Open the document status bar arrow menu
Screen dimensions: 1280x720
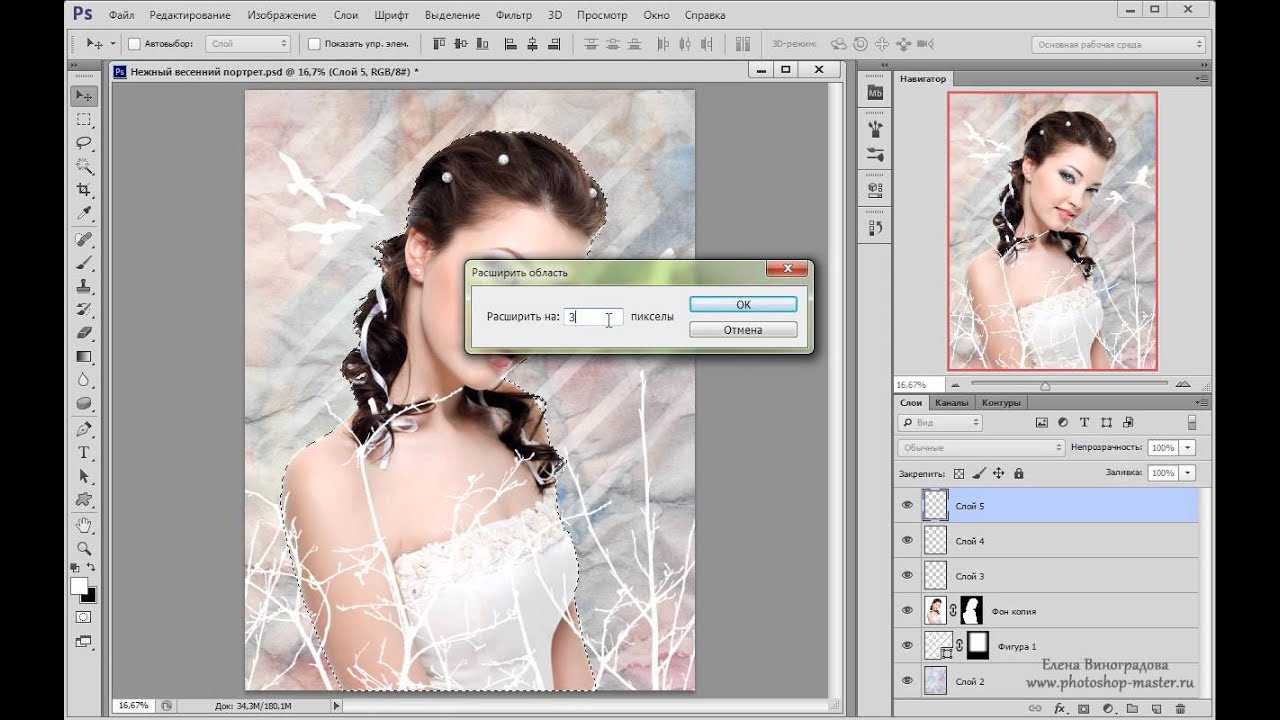pos(336,706)
